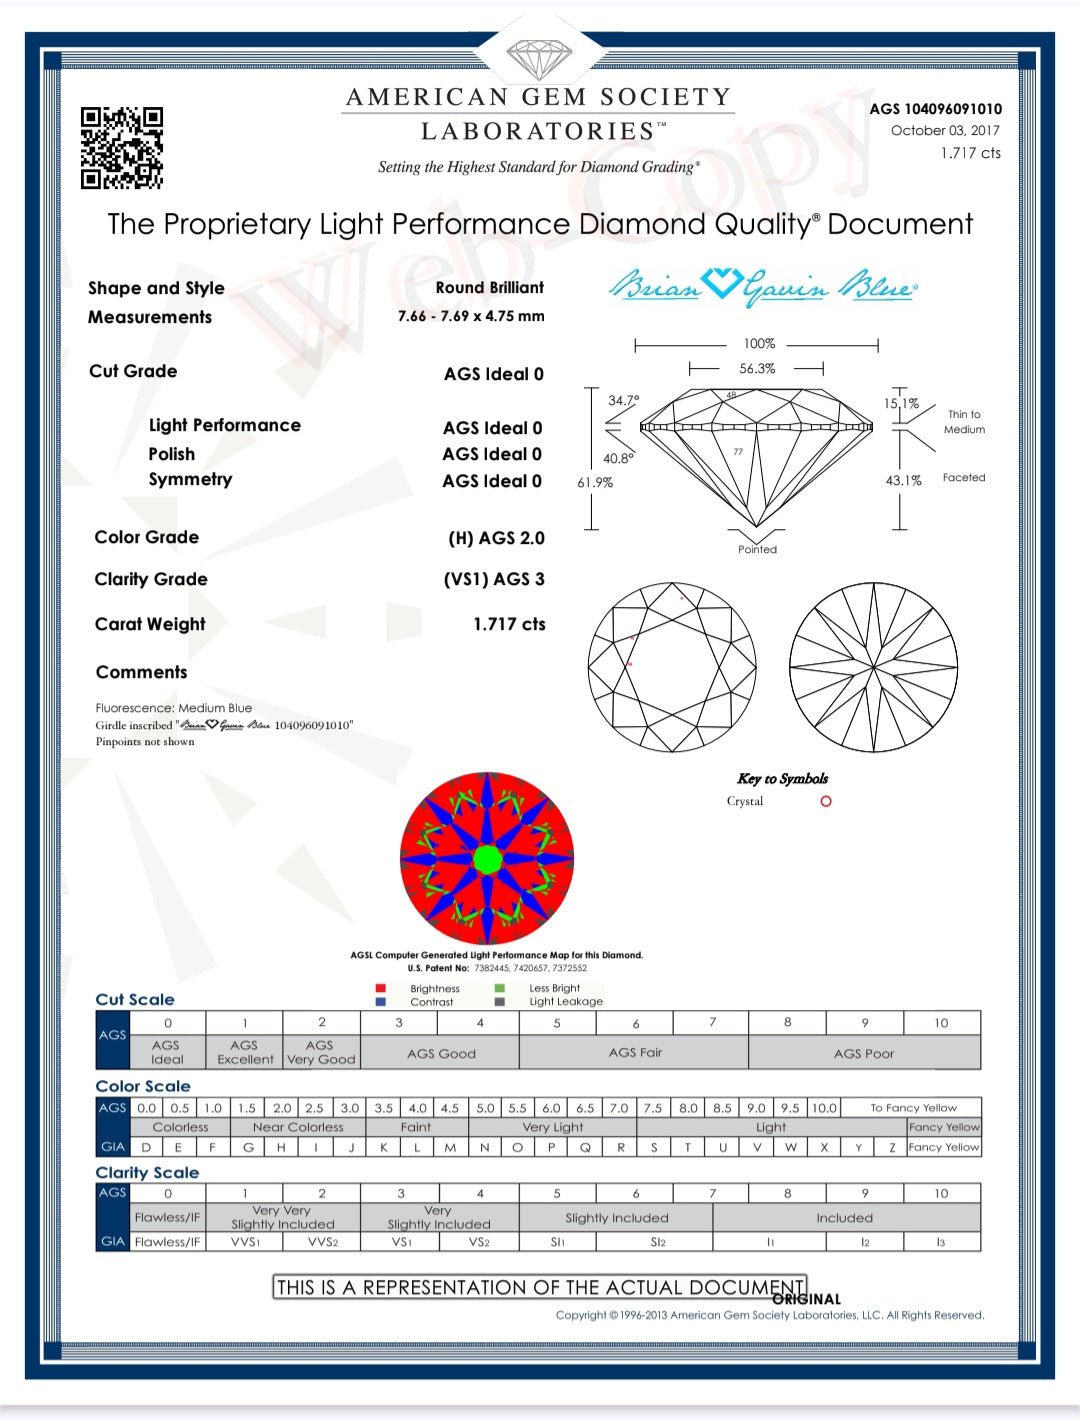1080x1420 pixels.
Task: Click the 'This is a representation' notice box
Action: coord(539,1287)
